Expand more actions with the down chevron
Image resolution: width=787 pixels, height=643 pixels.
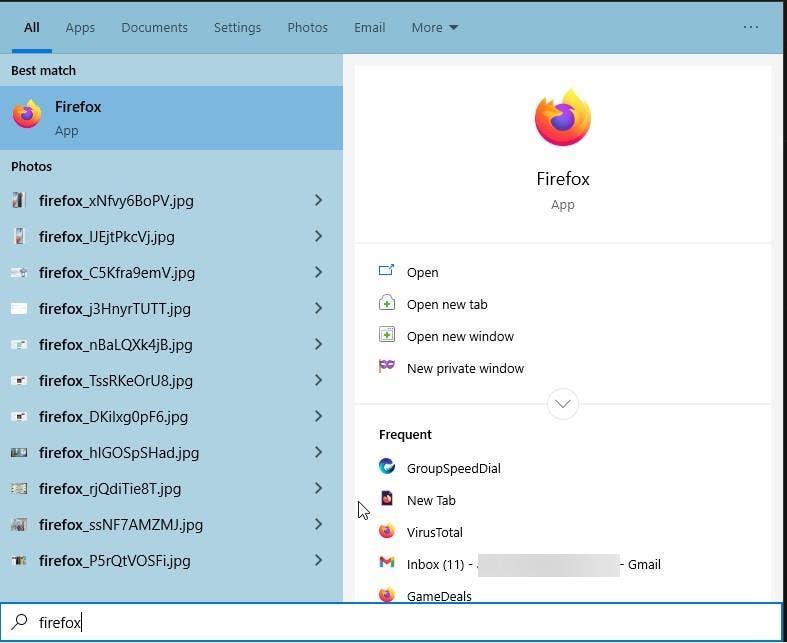562,404
